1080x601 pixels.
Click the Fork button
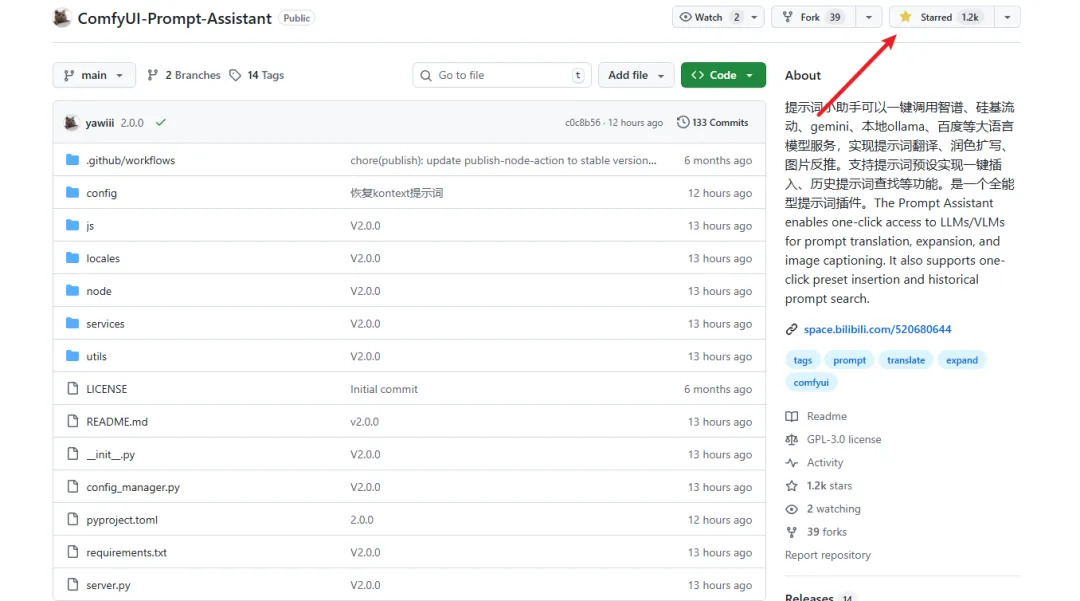(x=813, y=17)
